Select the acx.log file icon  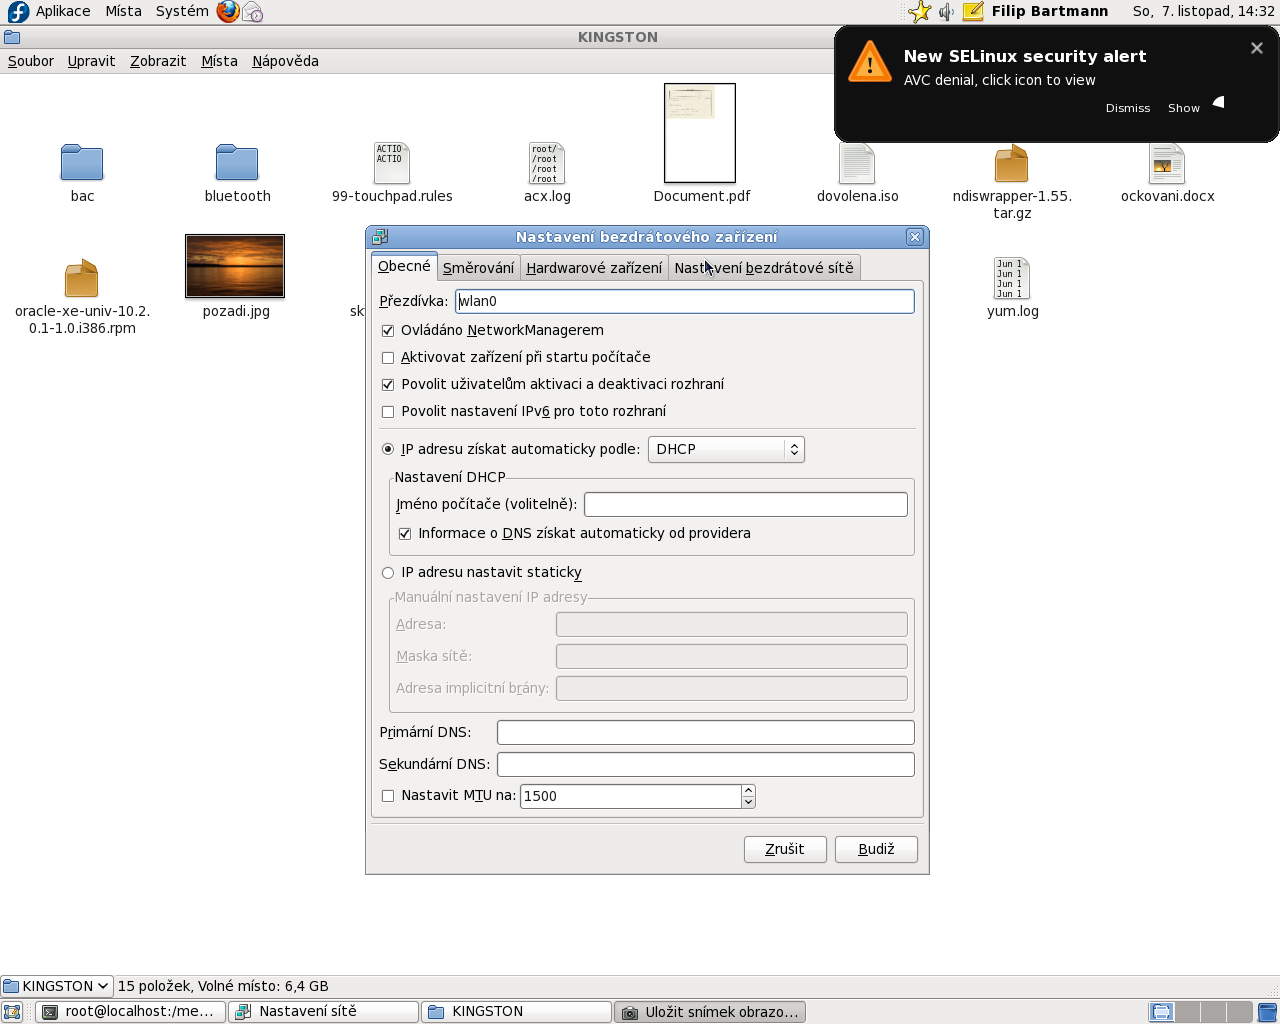pos(547,163)
